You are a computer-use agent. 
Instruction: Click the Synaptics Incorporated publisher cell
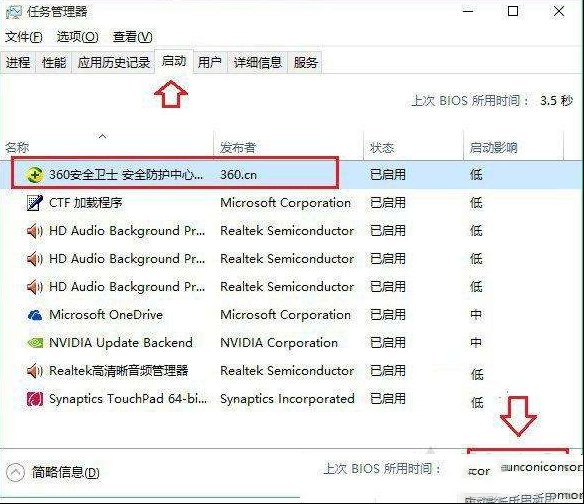(287, 399)
